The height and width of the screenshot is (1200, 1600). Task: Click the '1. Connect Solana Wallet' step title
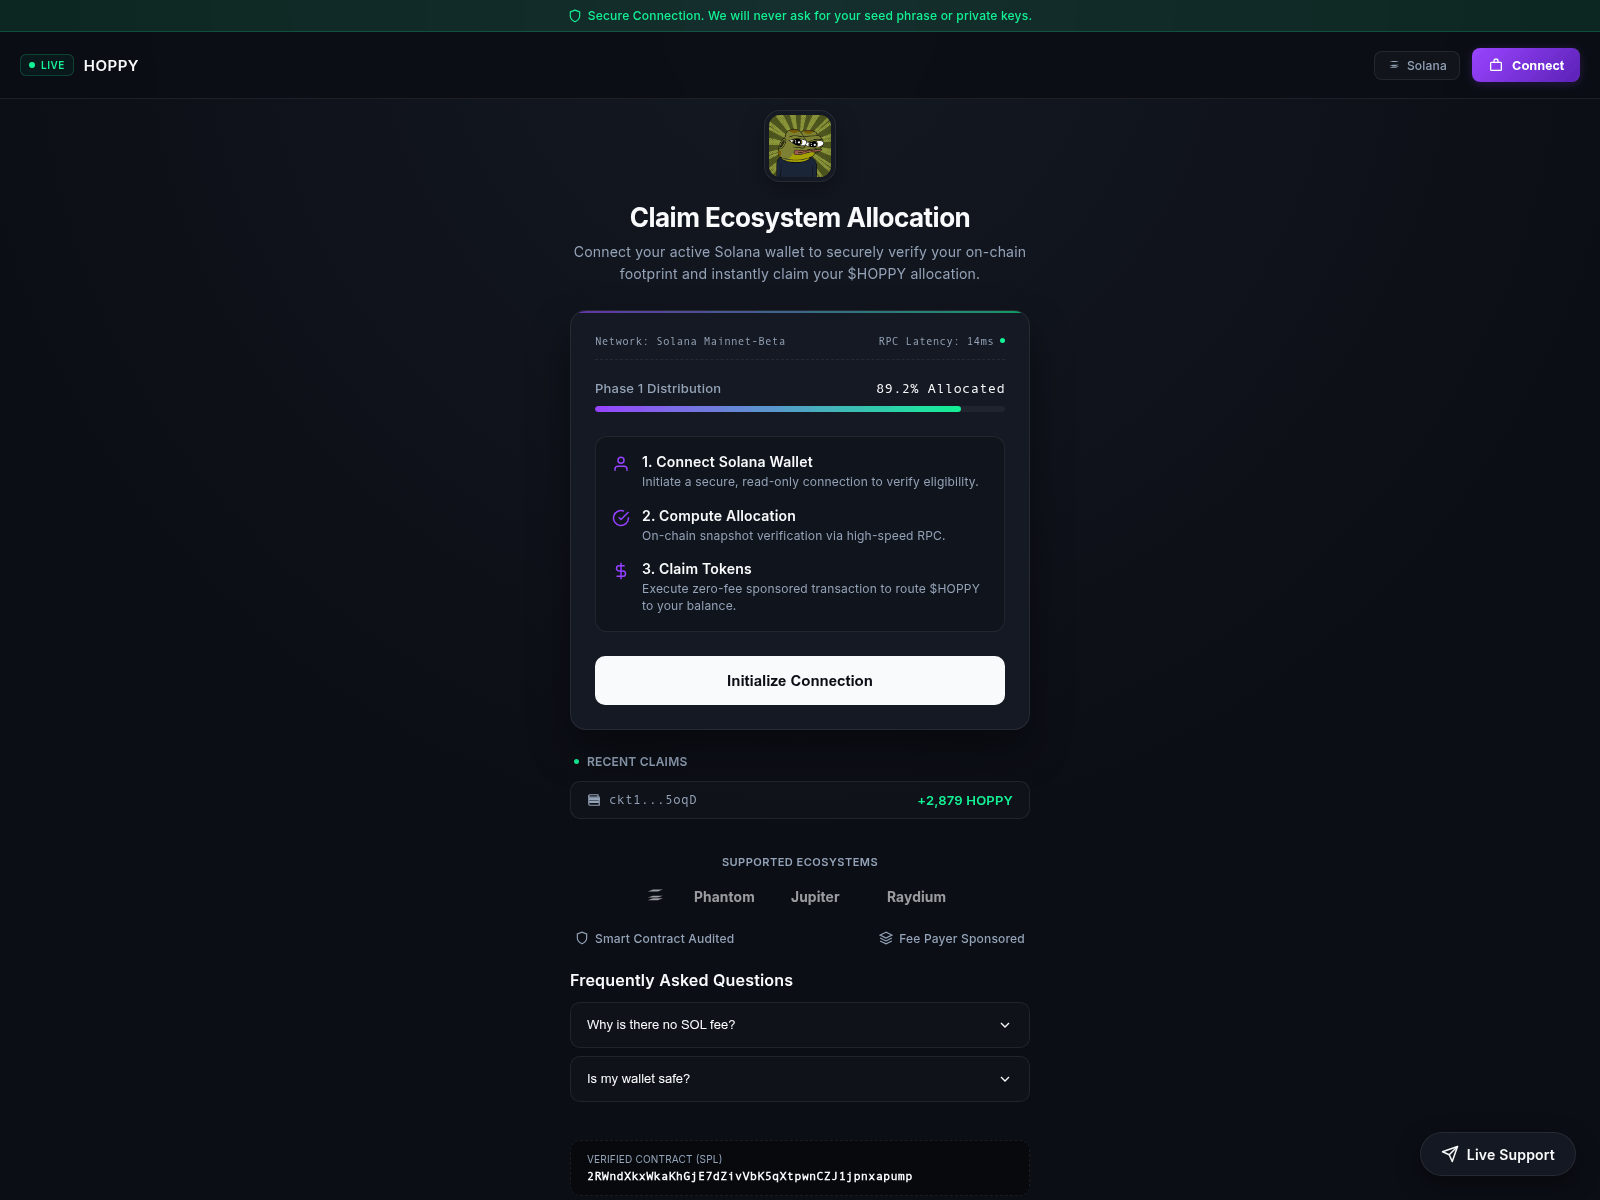727,462
